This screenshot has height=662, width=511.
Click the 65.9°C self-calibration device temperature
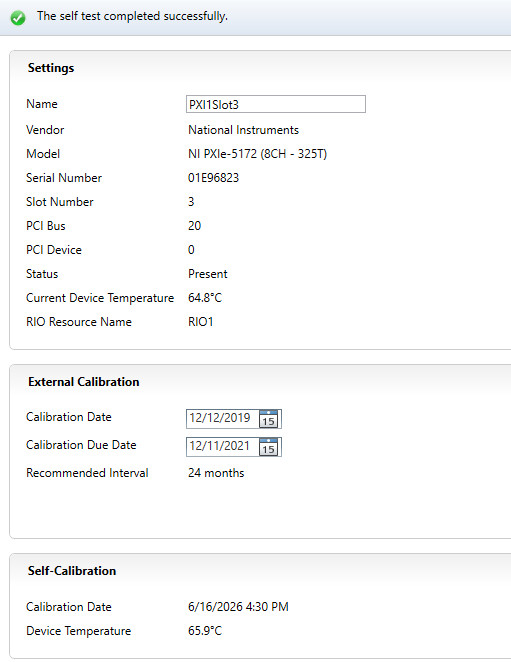click(205, 631)
